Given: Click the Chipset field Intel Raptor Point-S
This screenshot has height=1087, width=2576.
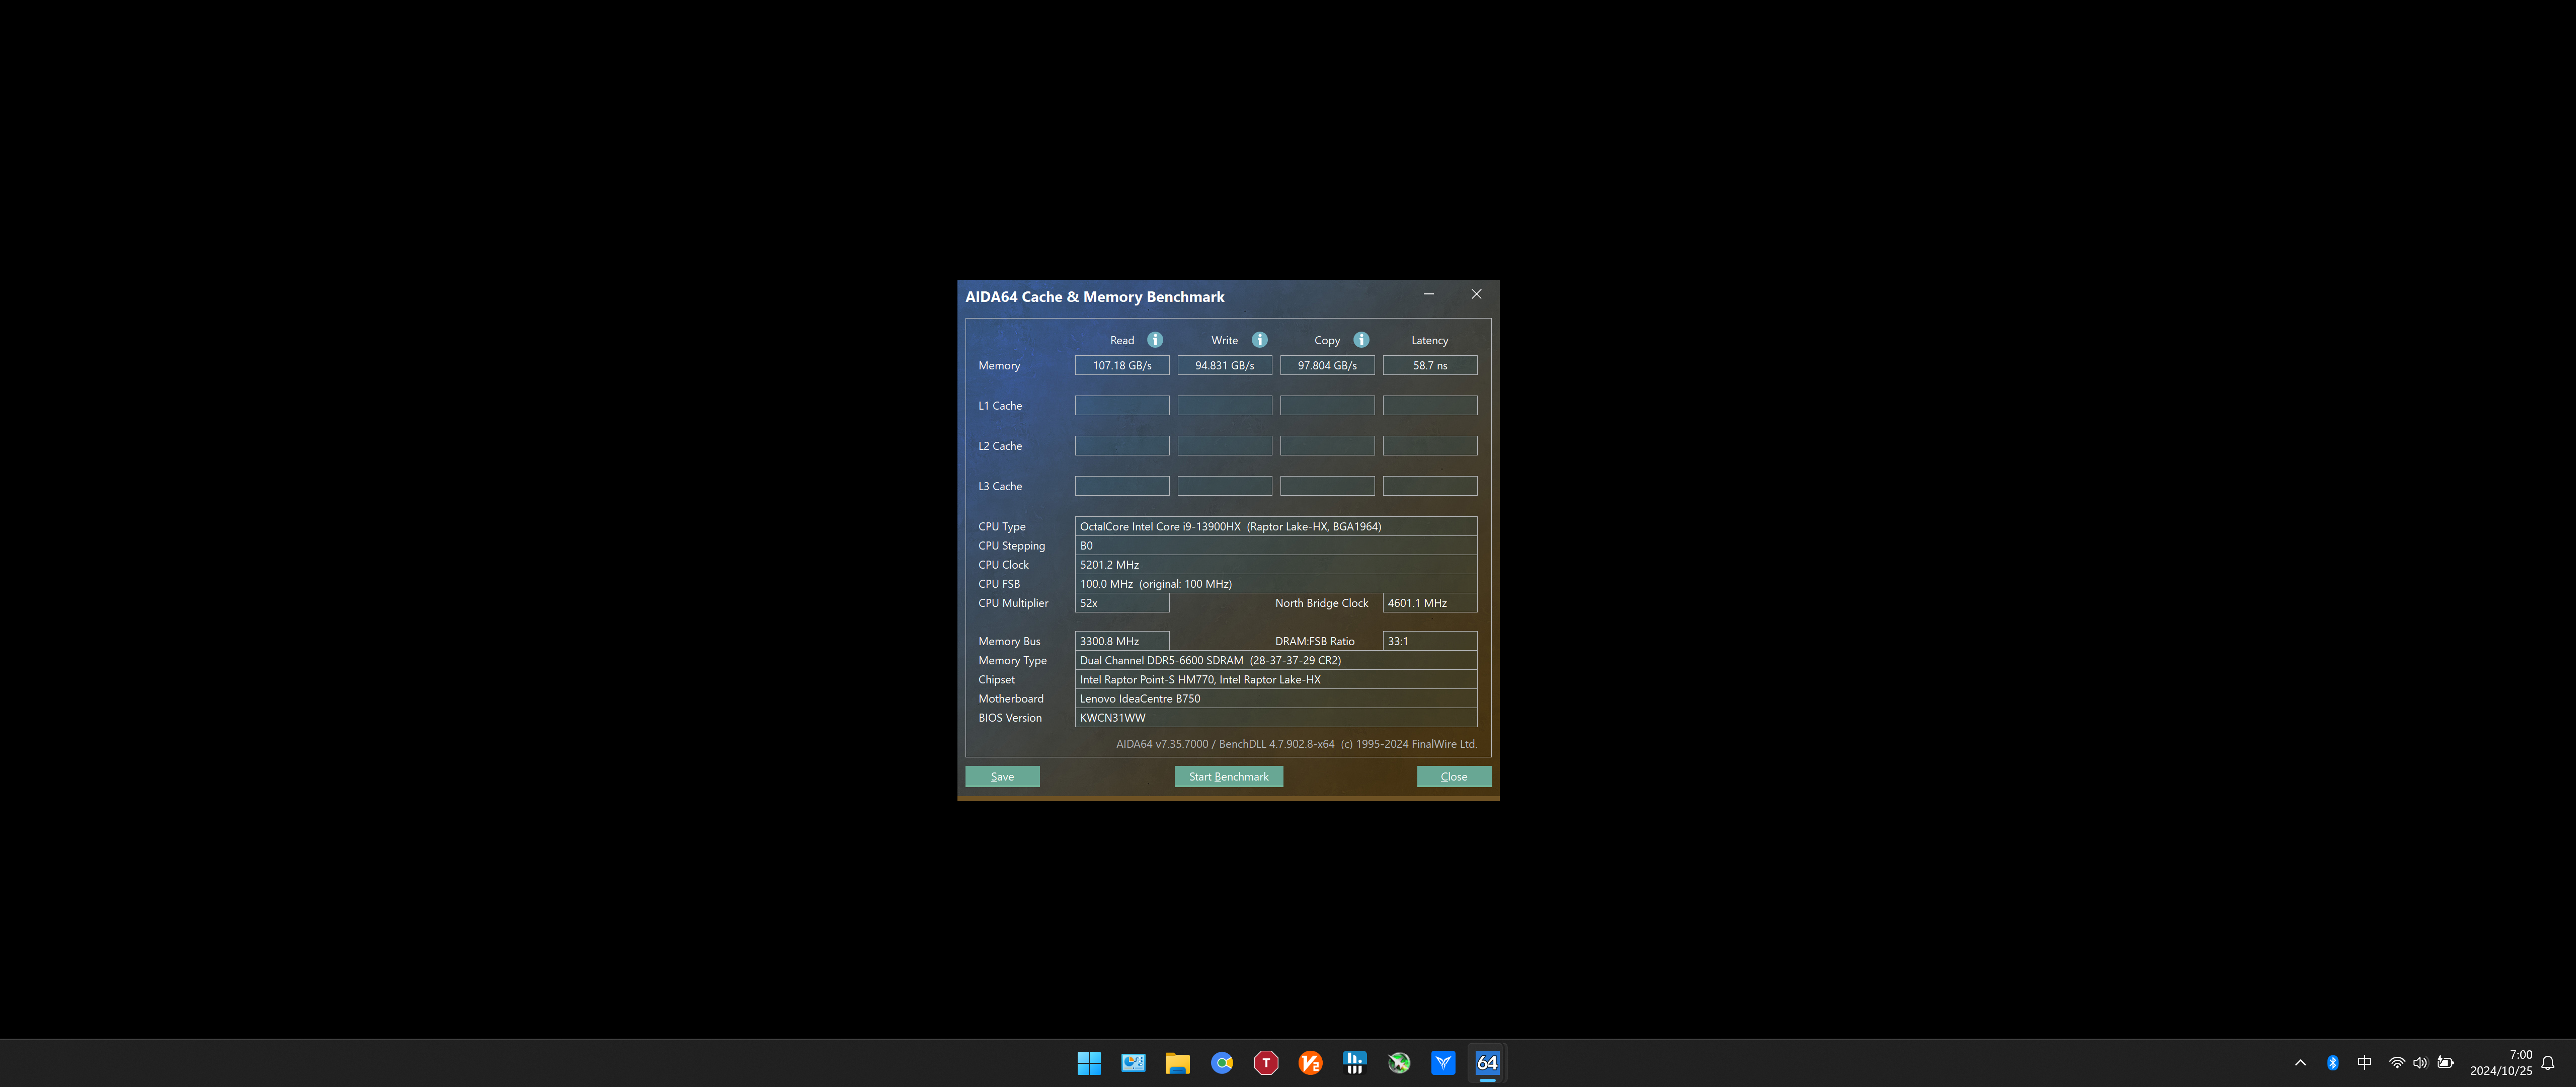Looking at the screenshot, I should pyautogui.click(x=1275, y=680).
